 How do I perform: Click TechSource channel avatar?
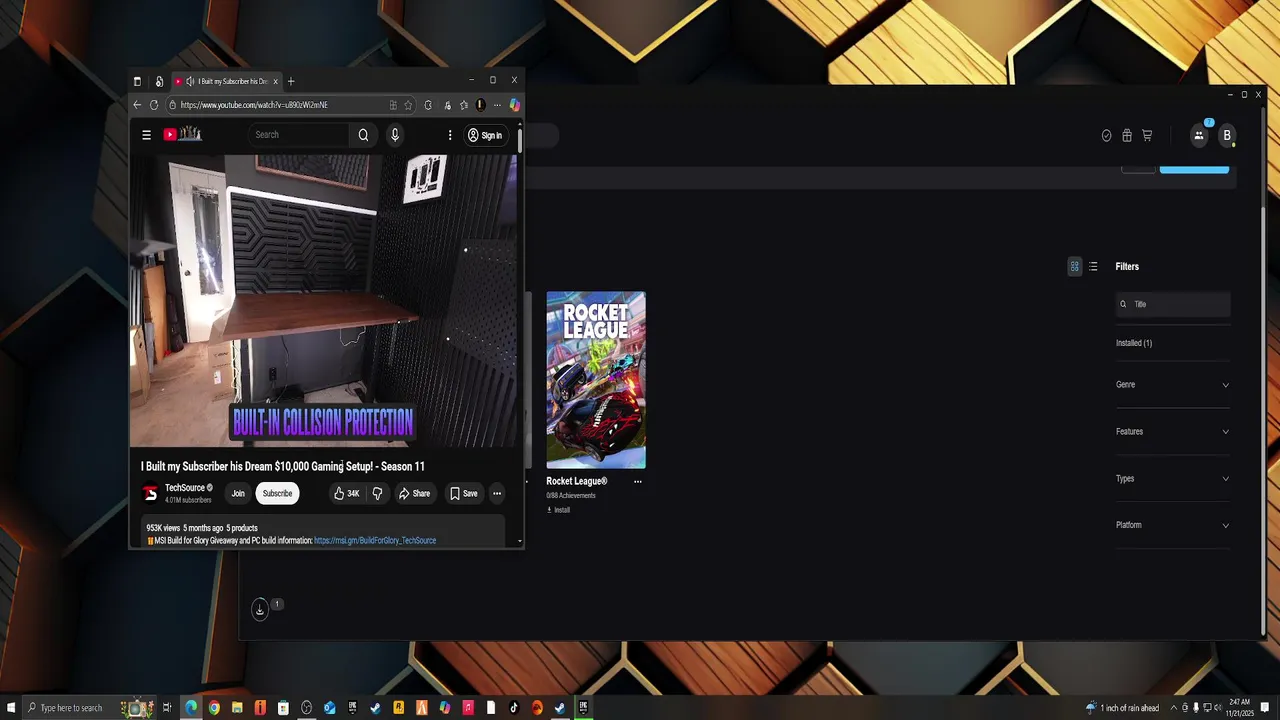pyautogui.click(x=150, y=493)
